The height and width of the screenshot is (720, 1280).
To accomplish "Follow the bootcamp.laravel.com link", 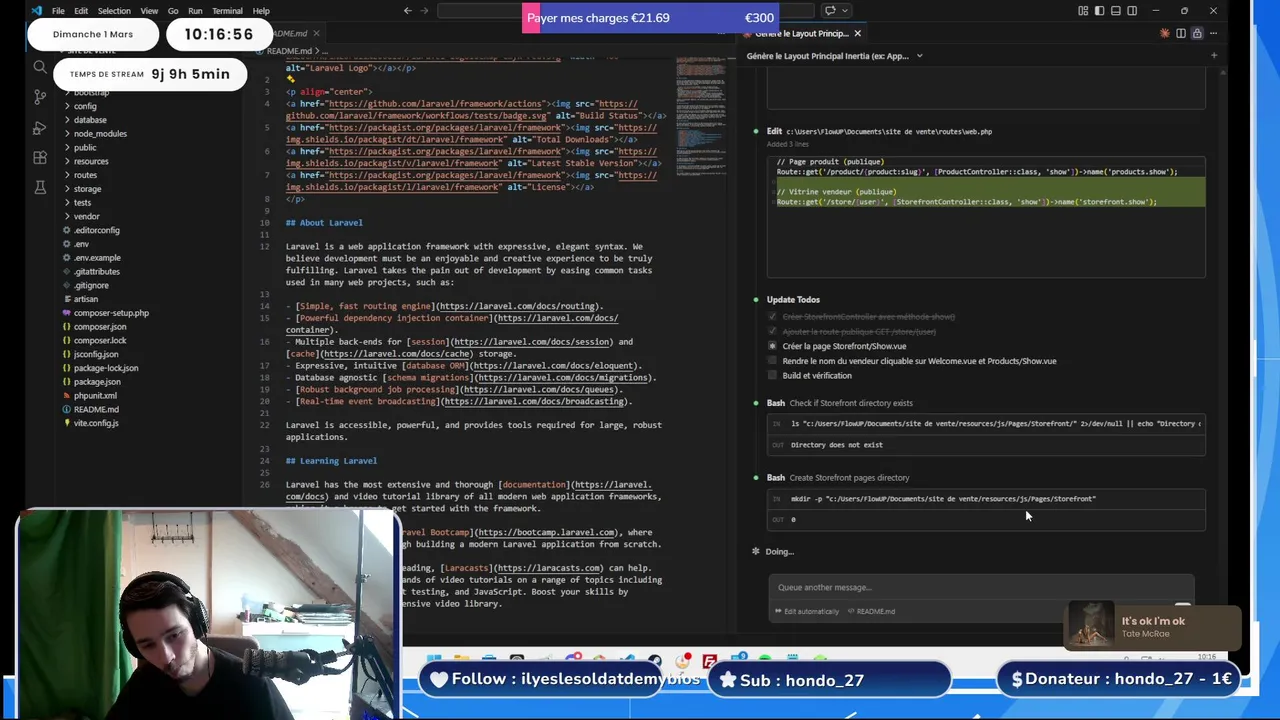I will [x=546, y=532].
